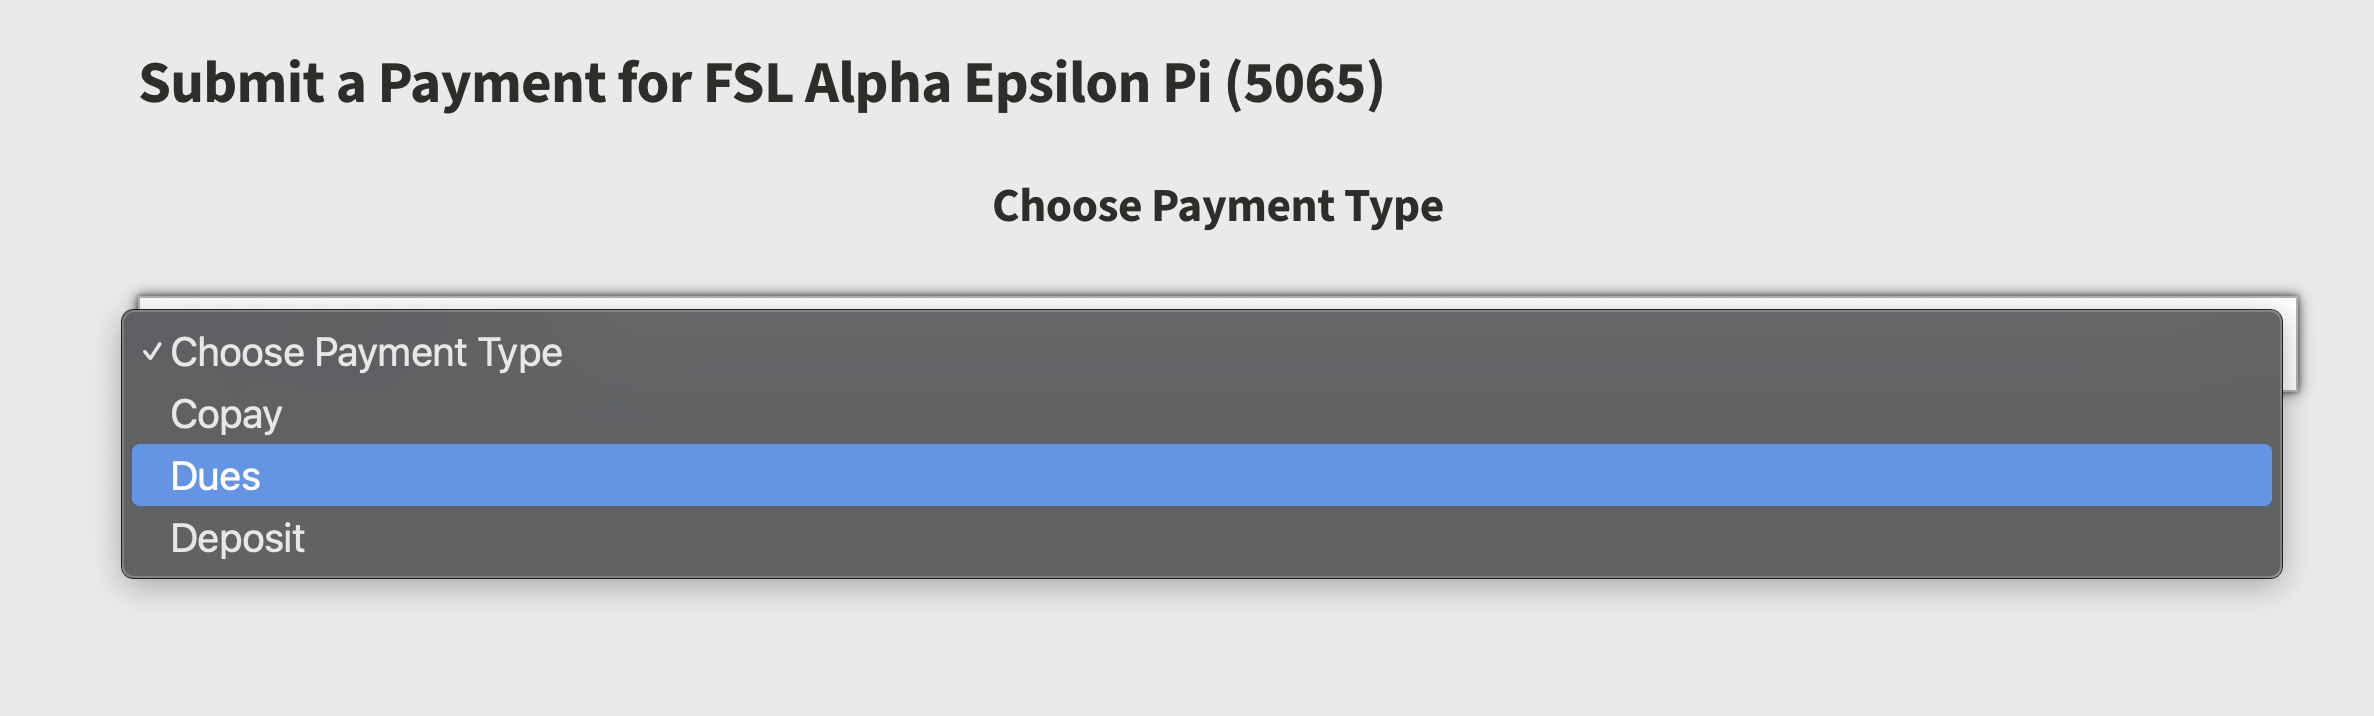The width and height of the screenshot is (2374, 716).
Task: Click empty page area below the dropdown list
Action: pos(1200,650)
